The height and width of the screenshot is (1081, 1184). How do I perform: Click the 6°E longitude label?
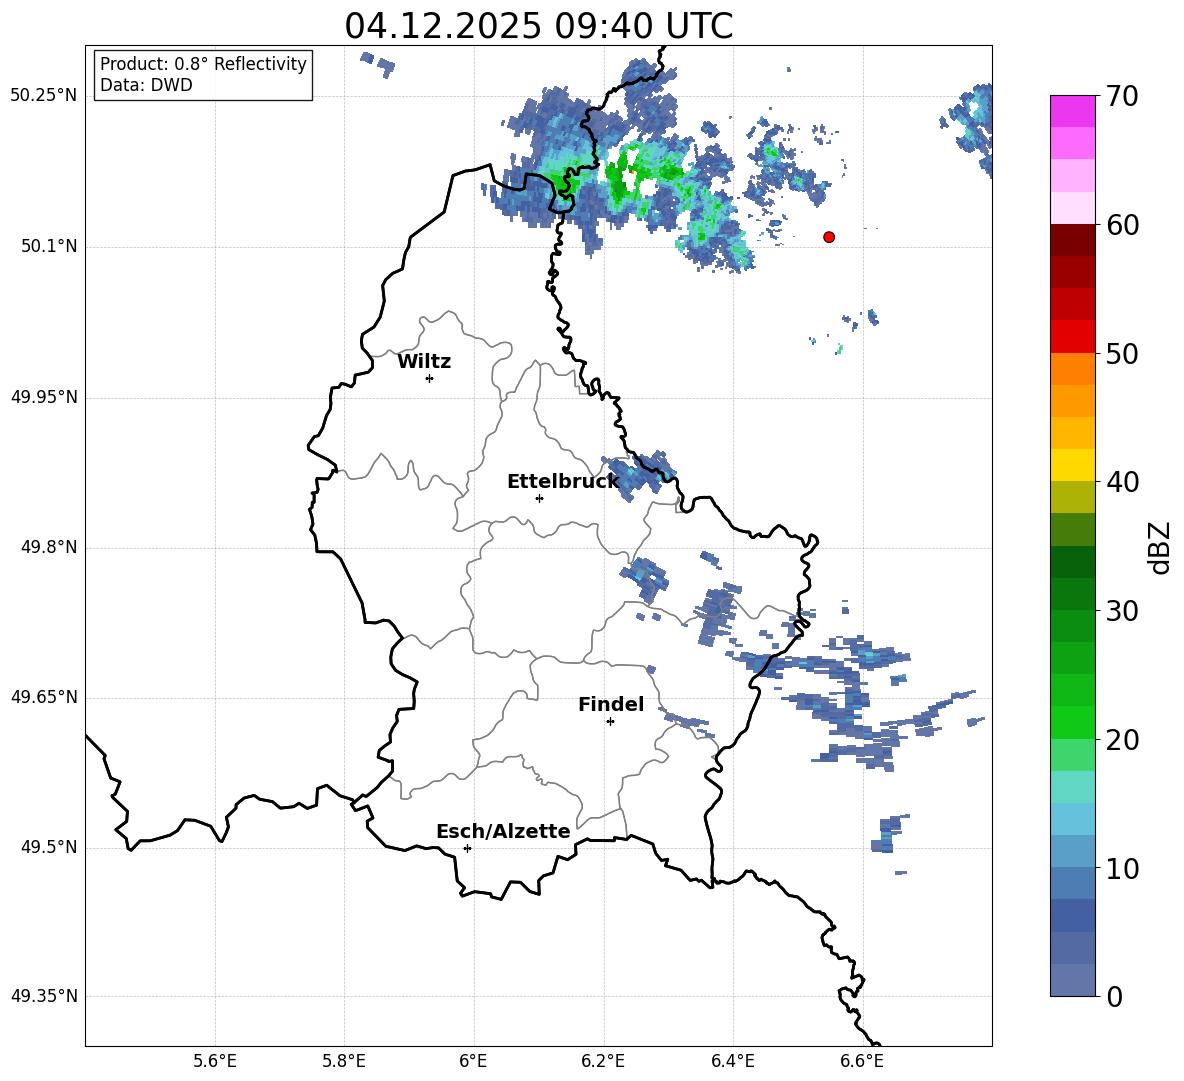473,1061
